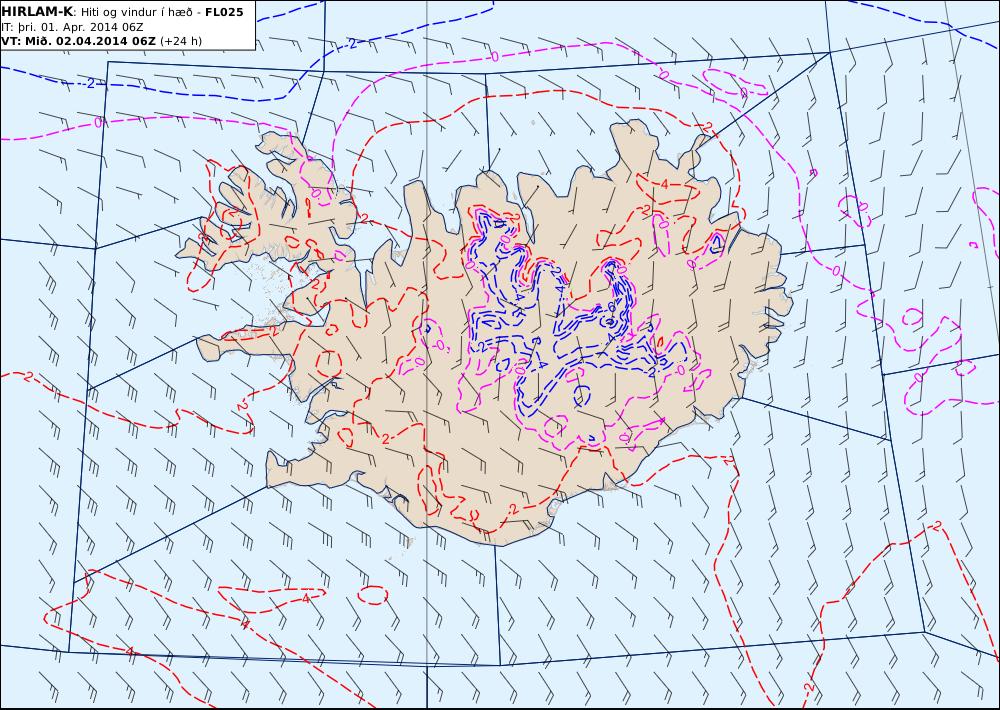Click the 'IT: þri. 01. Apr. 2014 06Z' line
The height and width of the screenshot is (710, 1000).
pyautogui.click(x=72, y=27)
